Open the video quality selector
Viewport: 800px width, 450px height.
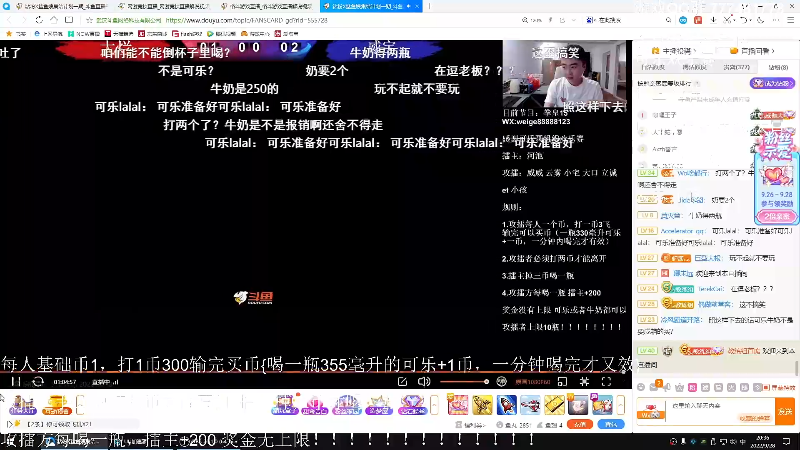(532, 382)
